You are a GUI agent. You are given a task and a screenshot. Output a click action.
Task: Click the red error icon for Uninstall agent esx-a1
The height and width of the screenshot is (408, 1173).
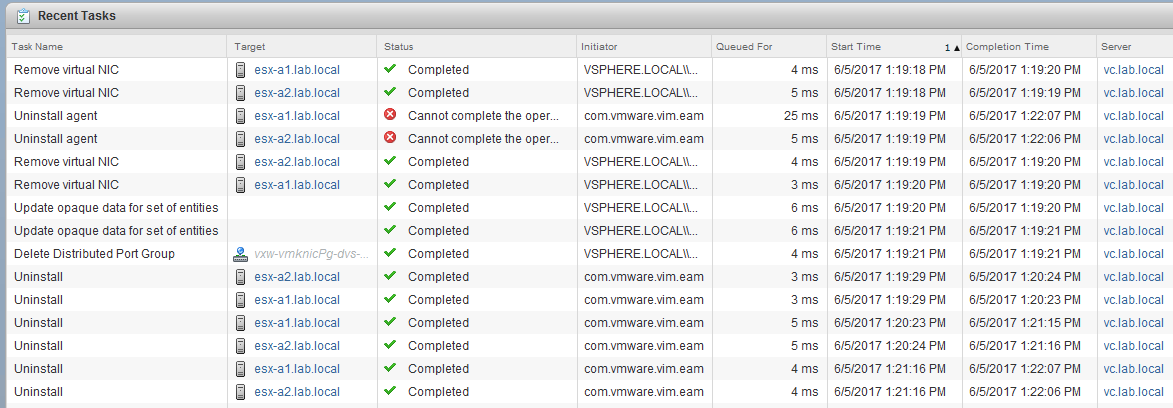coord(390,115)
